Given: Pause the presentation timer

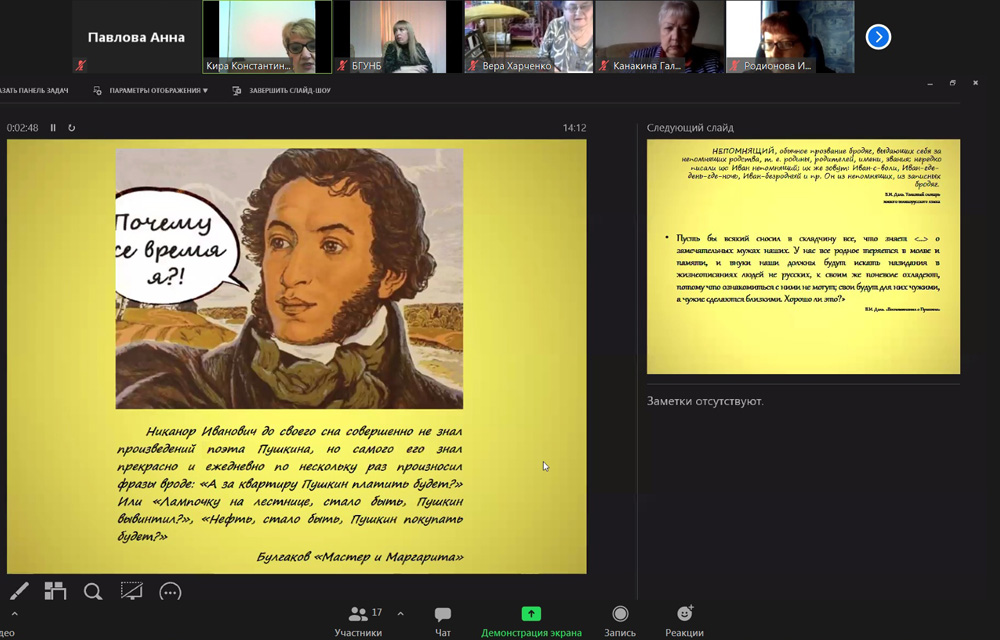Looking at the screenshot, I should [x=54, y=128].
